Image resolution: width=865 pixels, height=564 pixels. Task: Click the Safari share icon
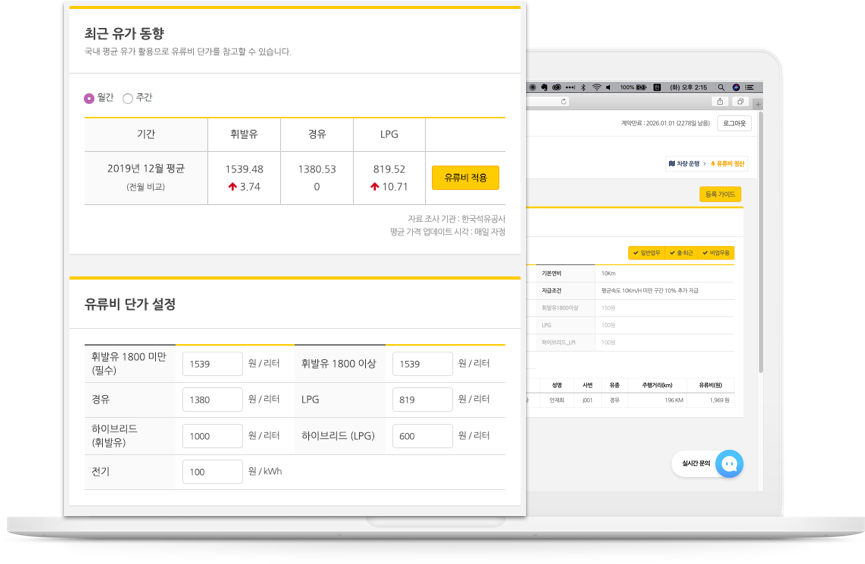coord(720,102)
